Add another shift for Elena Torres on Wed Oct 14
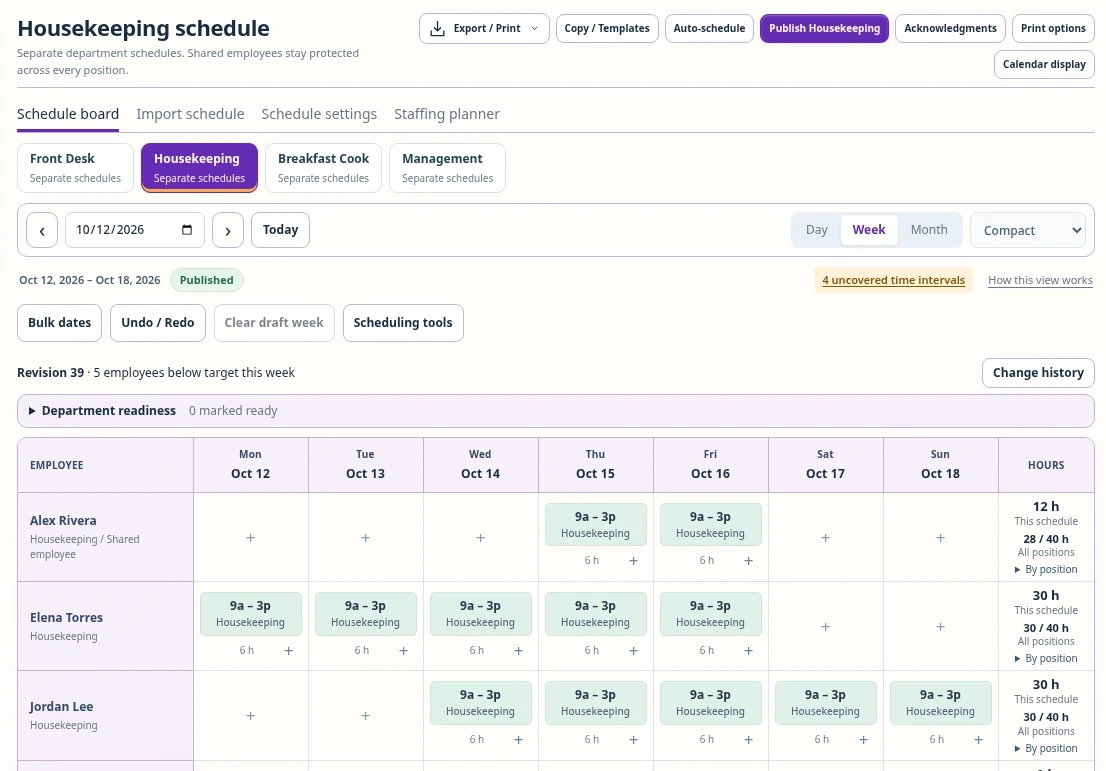The height and width of the screenshot is (771, 1106). (x=518, y=650)
